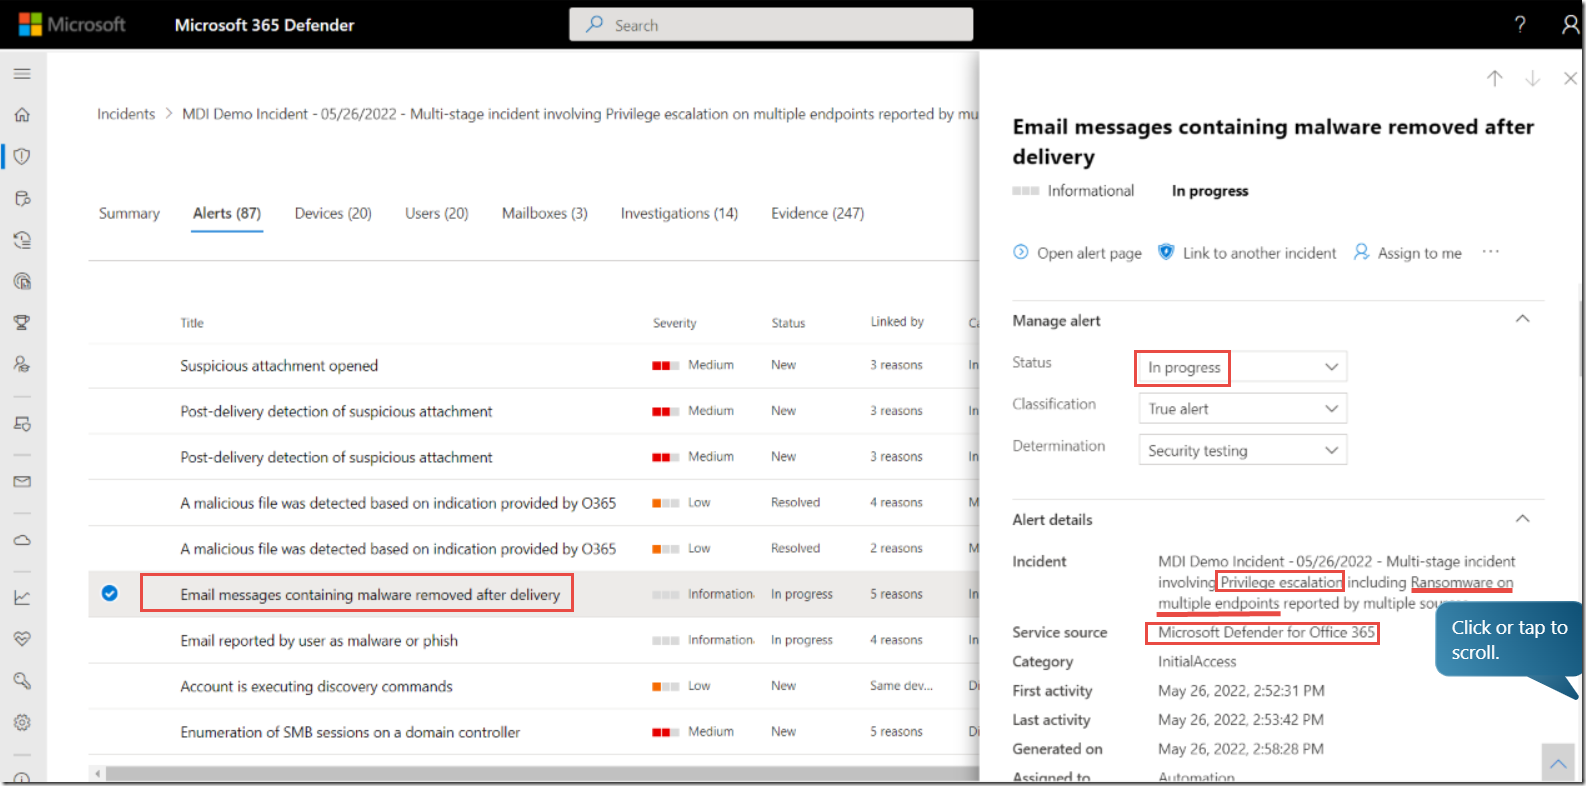Uncheck the selected Email messages alert row

click(110, 593)
